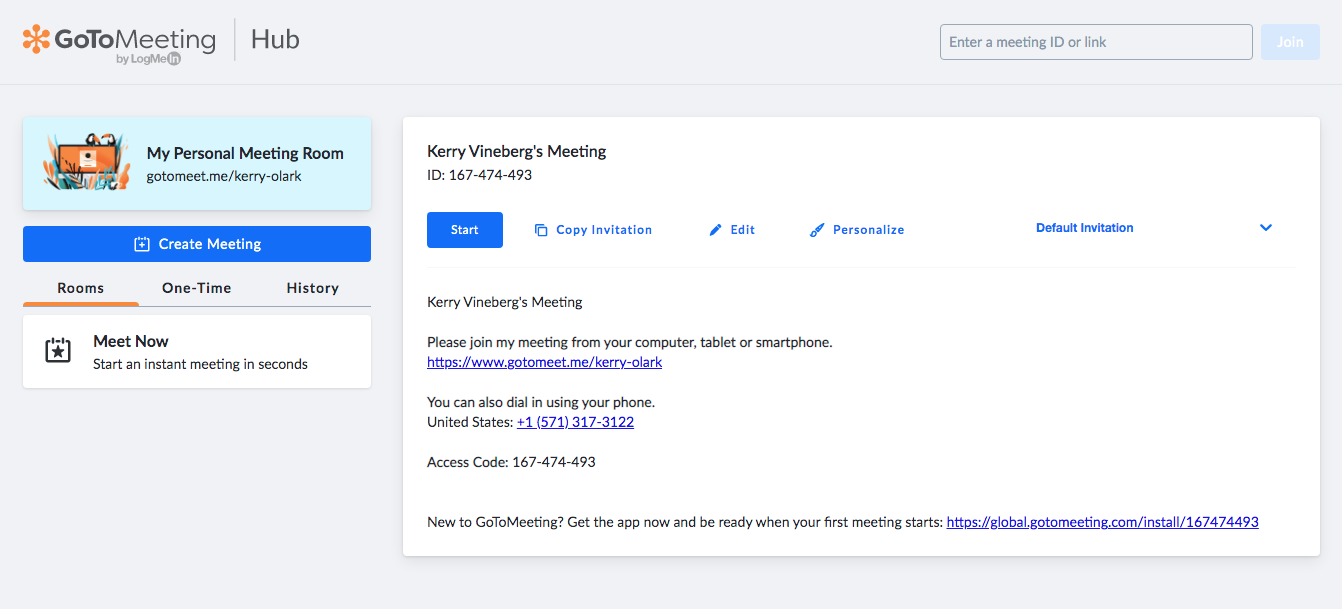1342x609 pixels.
Task: Click the 'United States:' label
Action: click(x=470, y=422)
